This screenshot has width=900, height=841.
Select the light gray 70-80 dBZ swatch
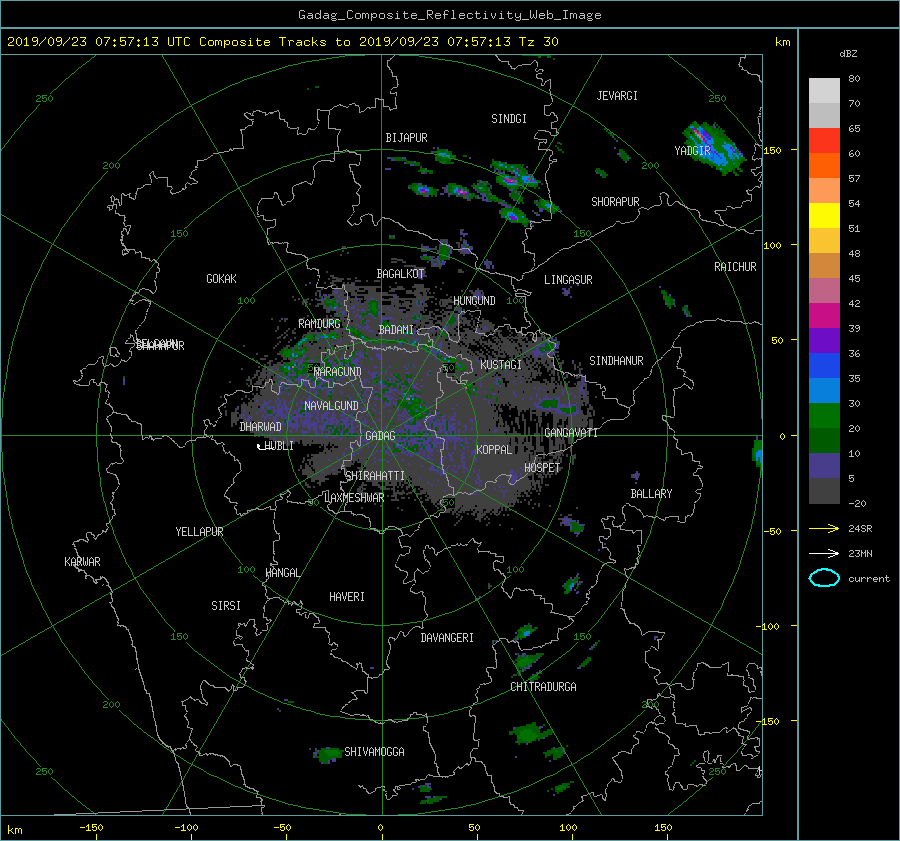click(824, 91)
